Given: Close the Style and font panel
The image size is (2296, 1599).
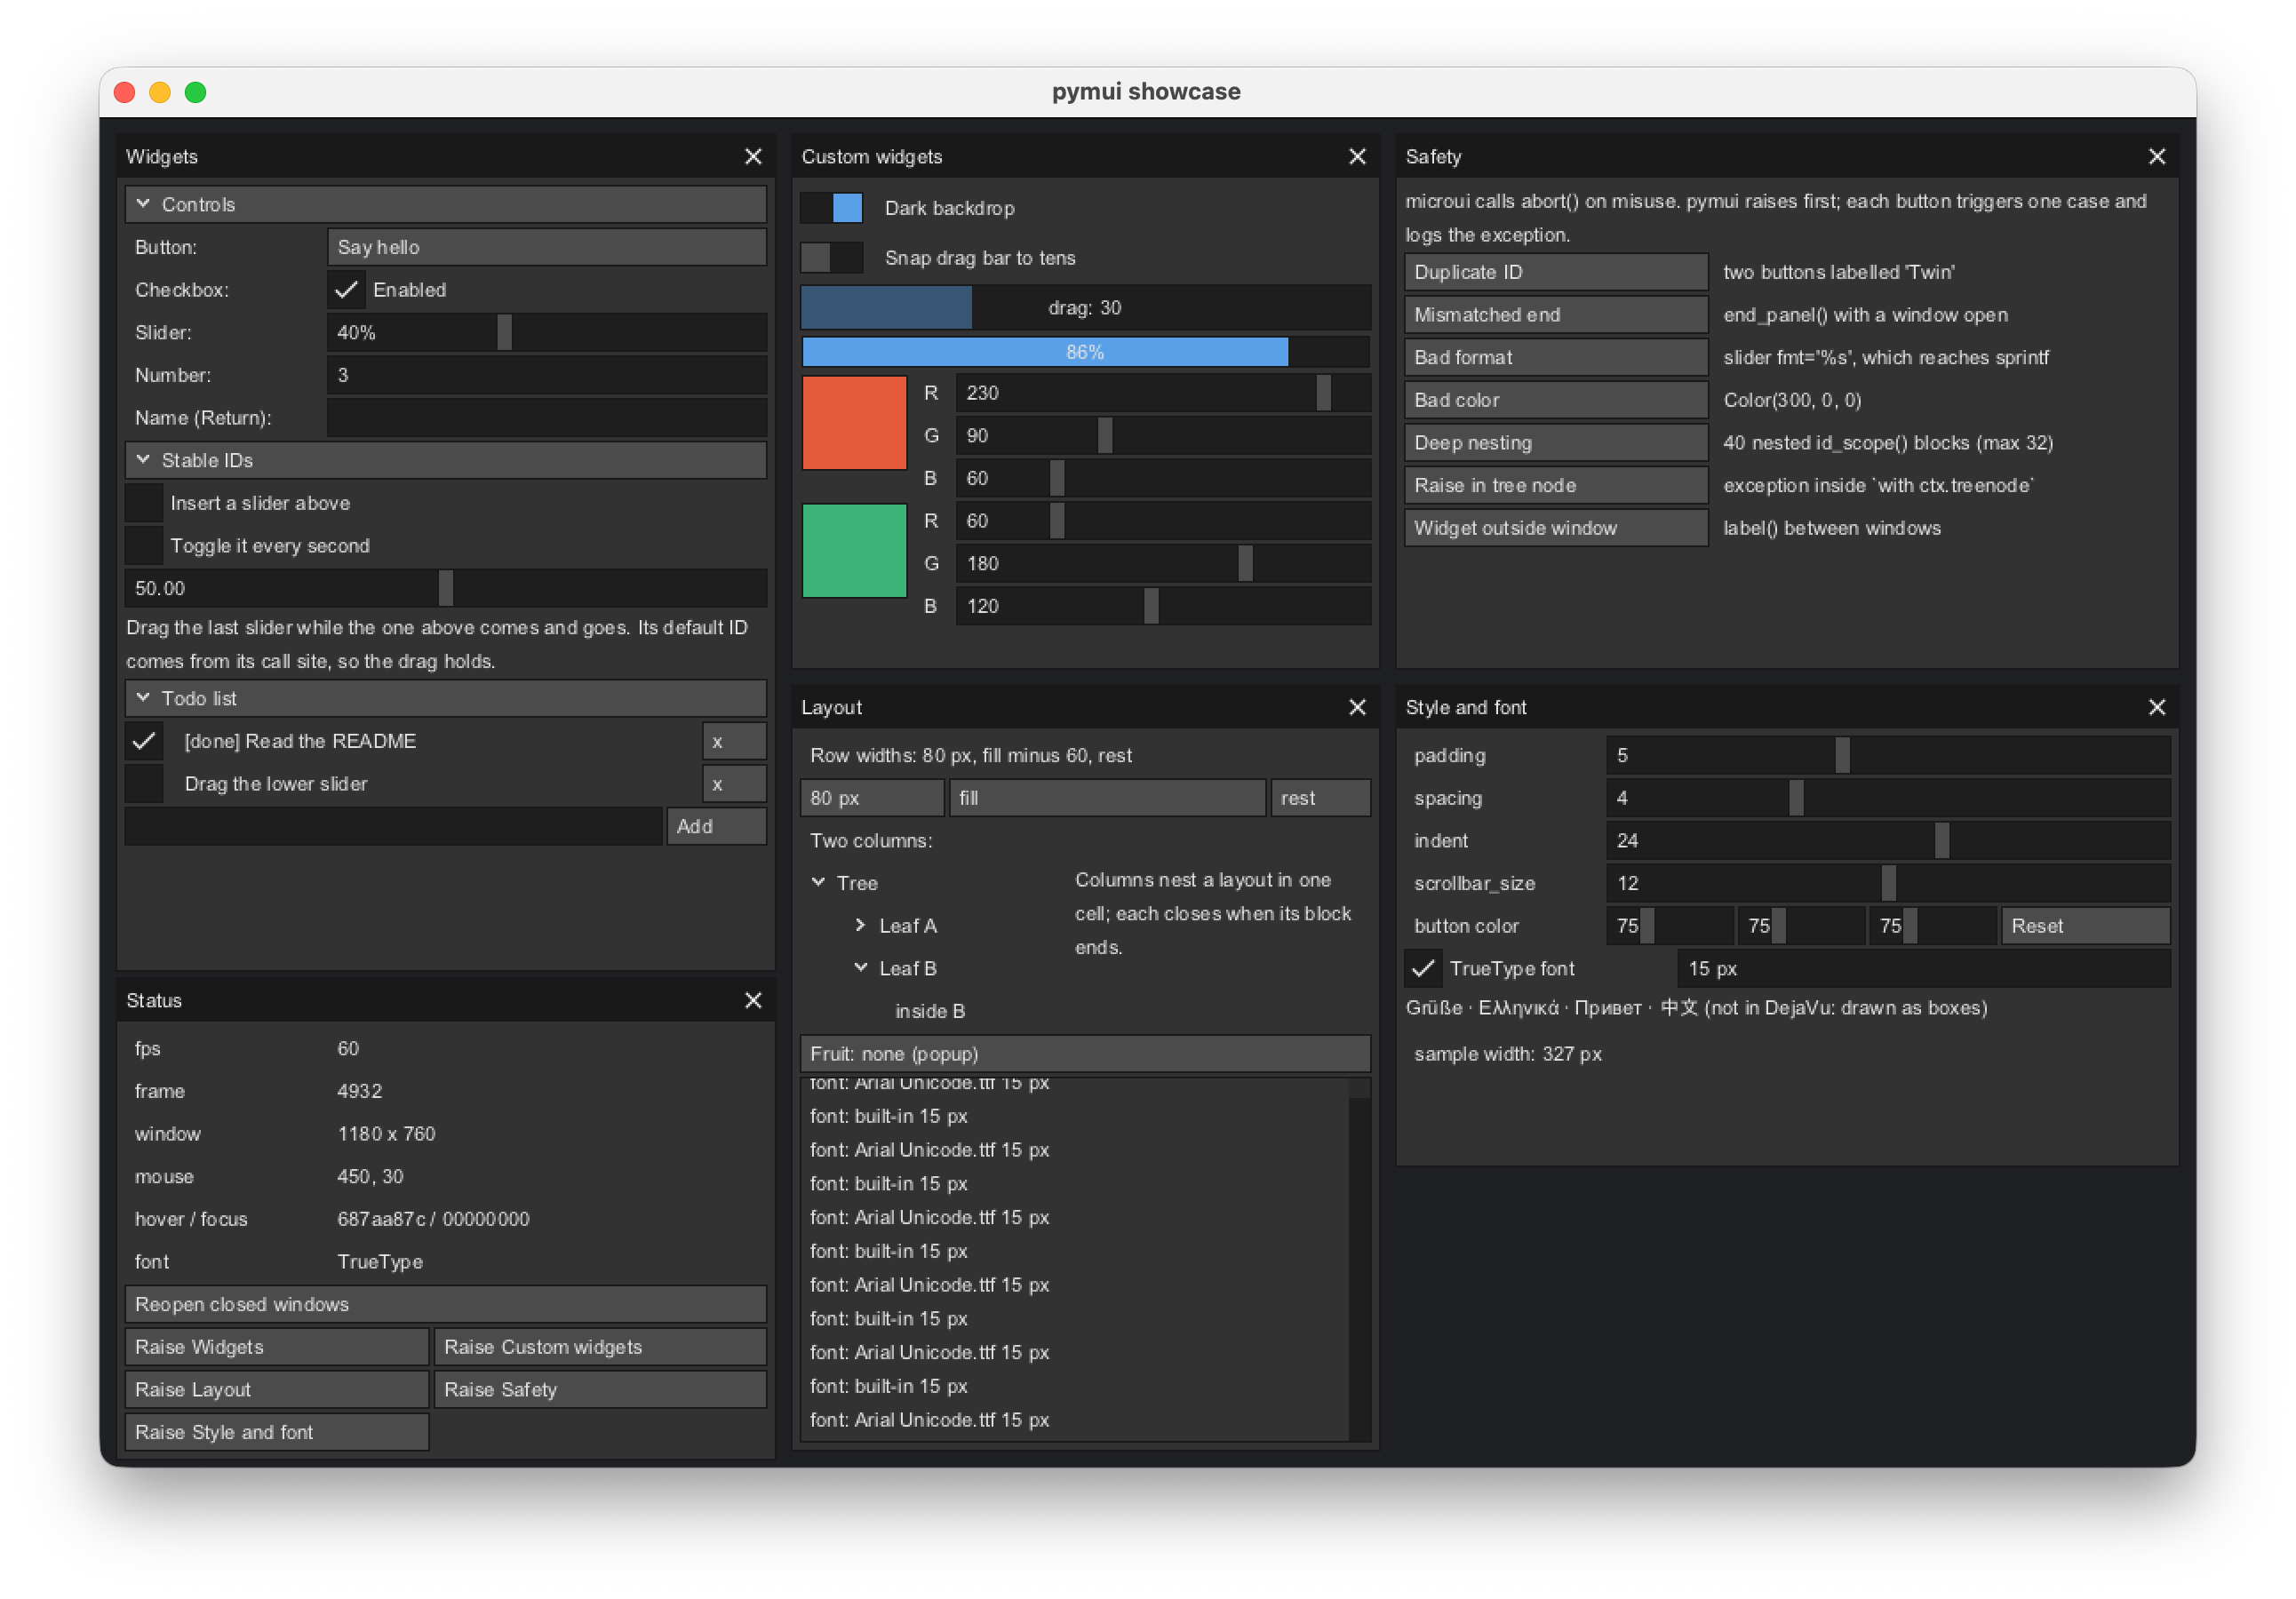Looking at the screenshot, I should [x=2157, y=708].
